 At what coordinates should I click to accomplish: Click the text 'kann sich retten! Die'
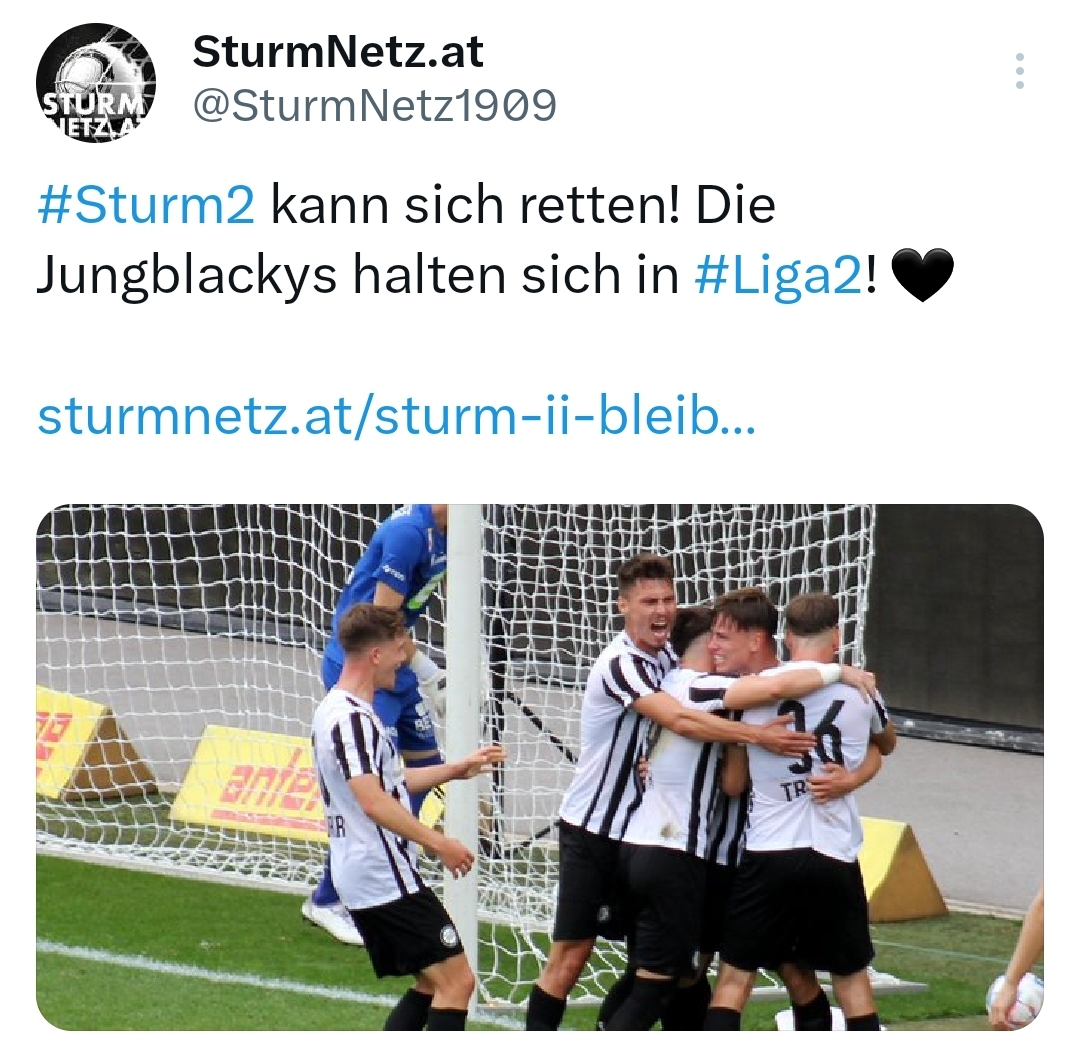[523, 205]
